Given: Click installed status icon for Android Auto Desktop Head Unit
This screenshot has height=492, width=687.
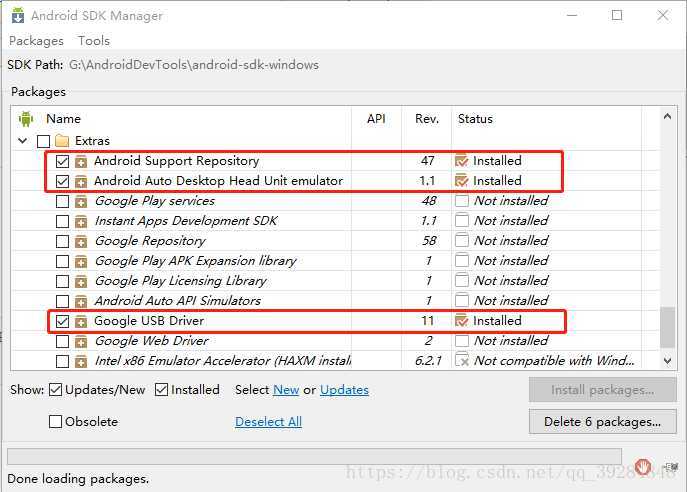Looking at the screenshot, I should point(462,181).
